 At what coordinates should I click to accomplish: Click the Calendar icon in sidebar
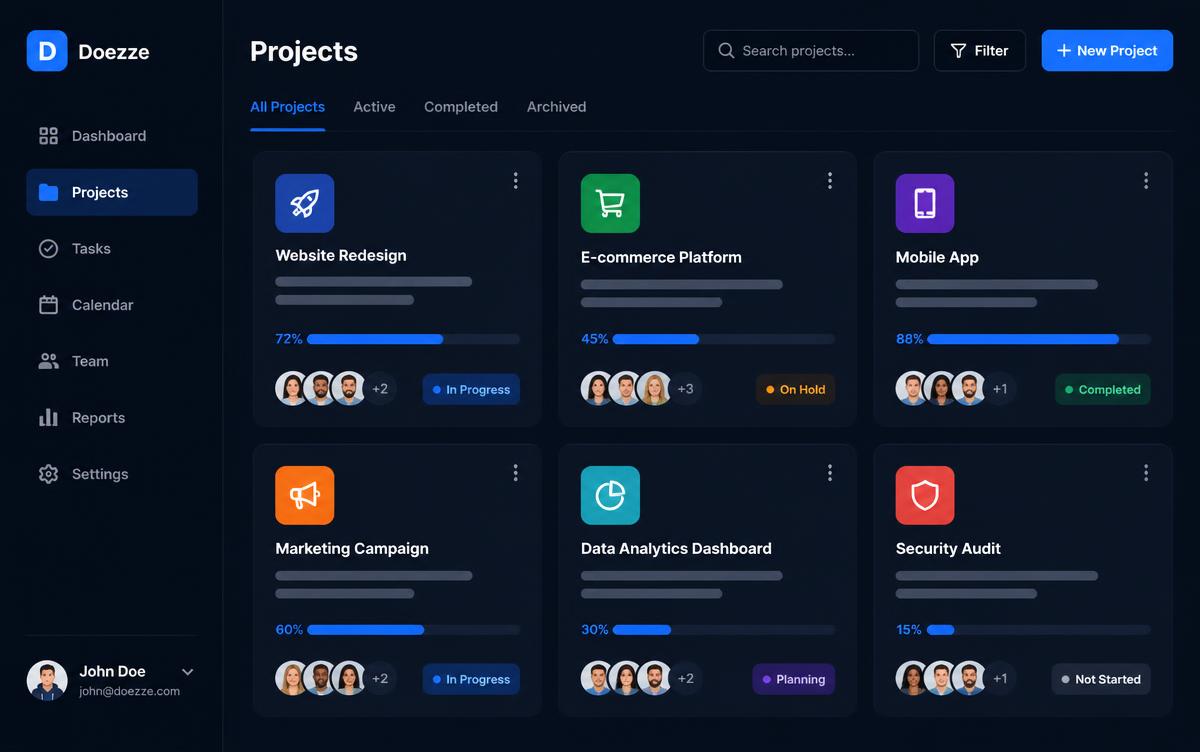point(48,305)
